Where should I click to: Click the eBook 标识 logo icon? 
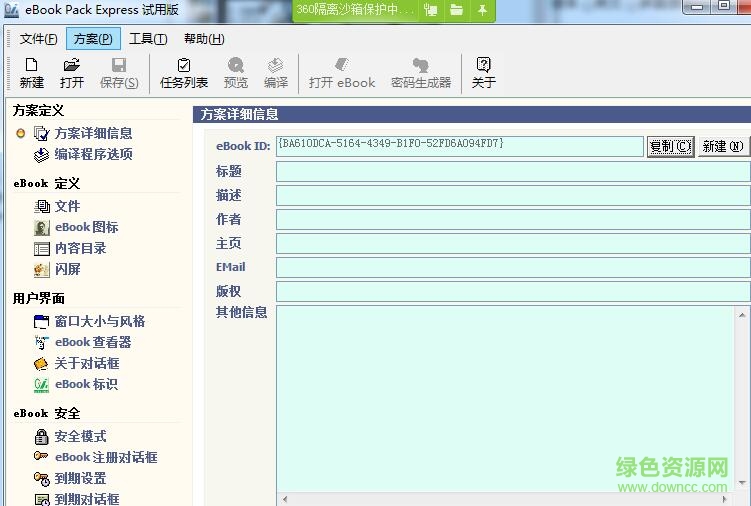pos(42,385)
